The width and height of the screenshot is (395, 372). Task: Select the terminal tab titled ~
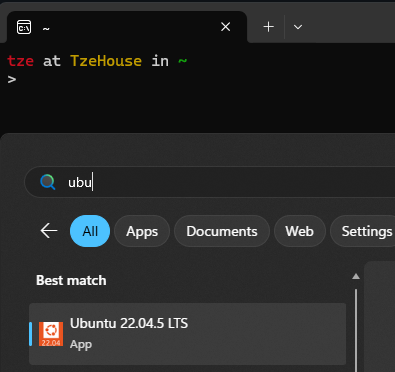[127, 27]
